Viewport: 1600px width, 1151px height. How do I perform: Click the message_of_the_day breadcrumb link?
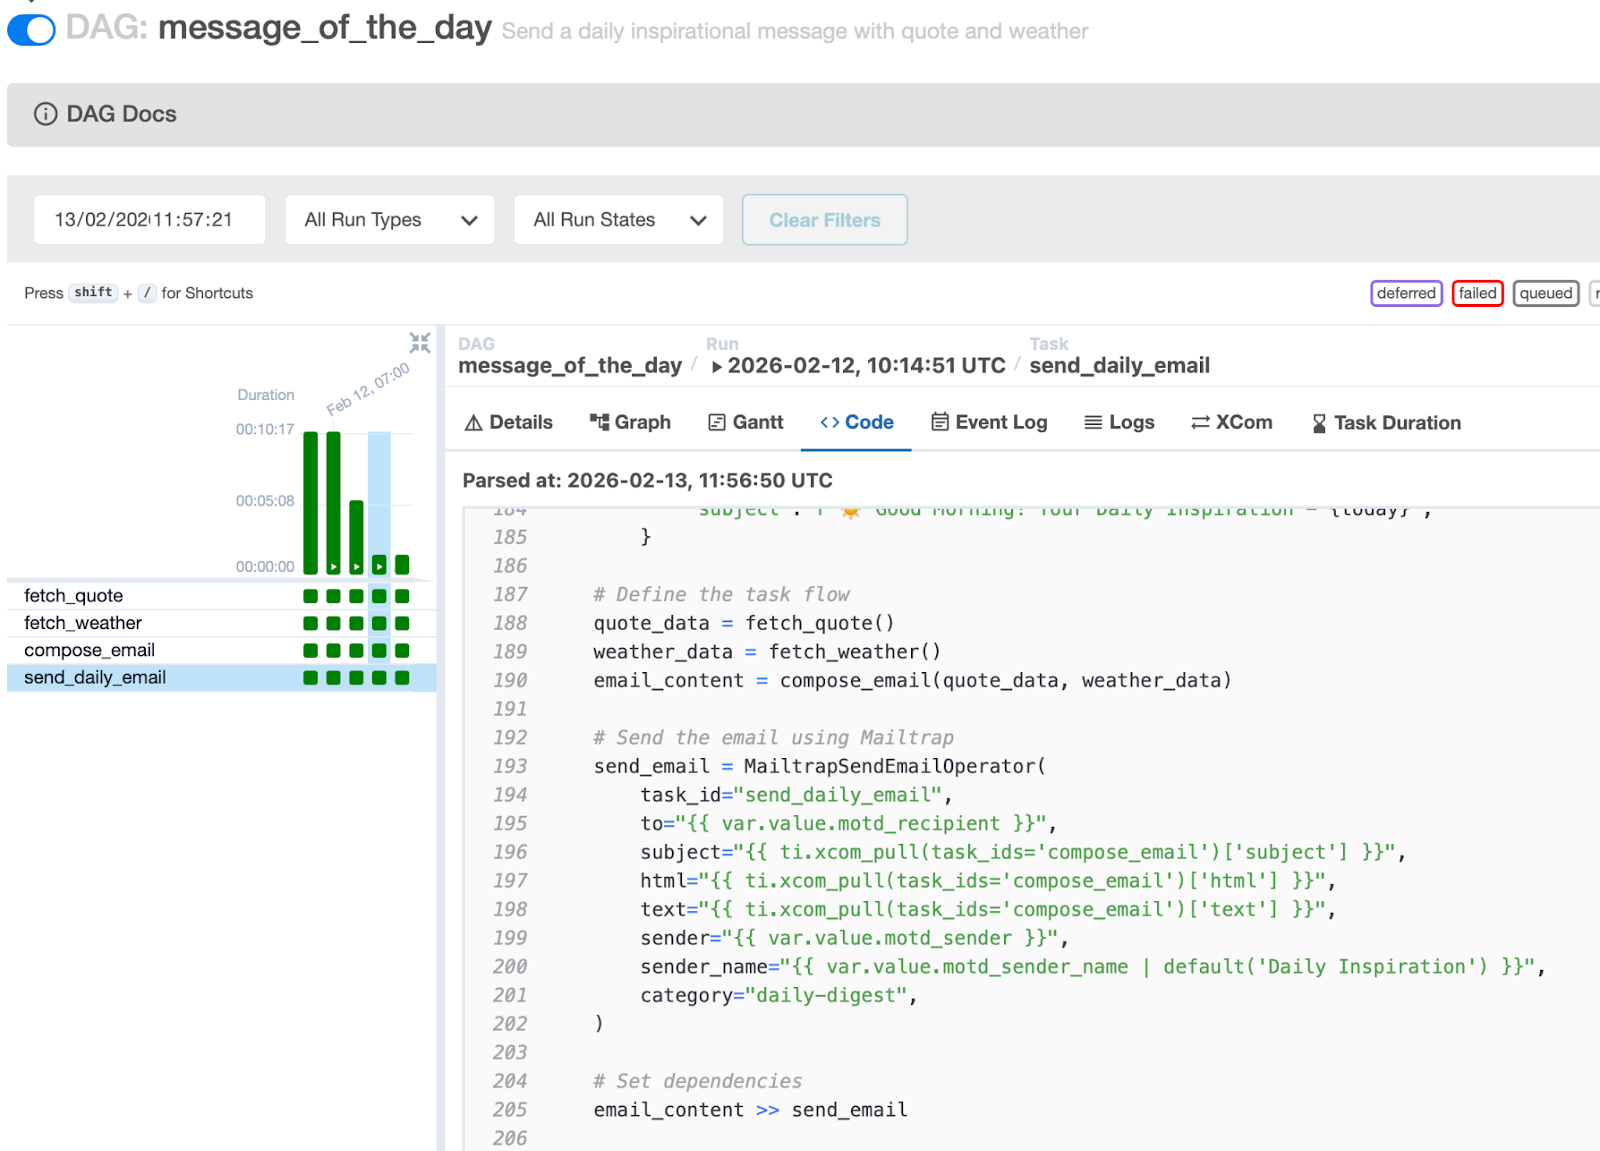pyautogui.click(x=569, y=366)
